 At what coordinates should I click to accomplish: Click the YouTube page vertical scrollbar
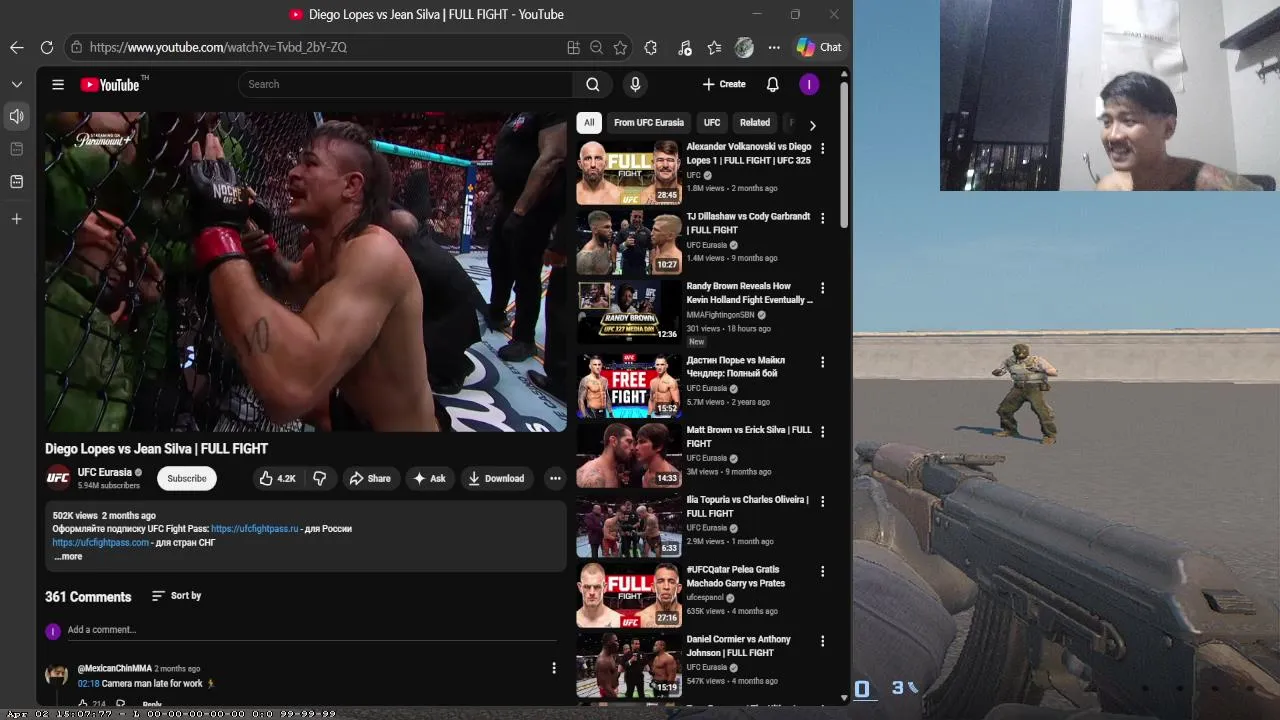pyautogui.click(x=845, y=155)
